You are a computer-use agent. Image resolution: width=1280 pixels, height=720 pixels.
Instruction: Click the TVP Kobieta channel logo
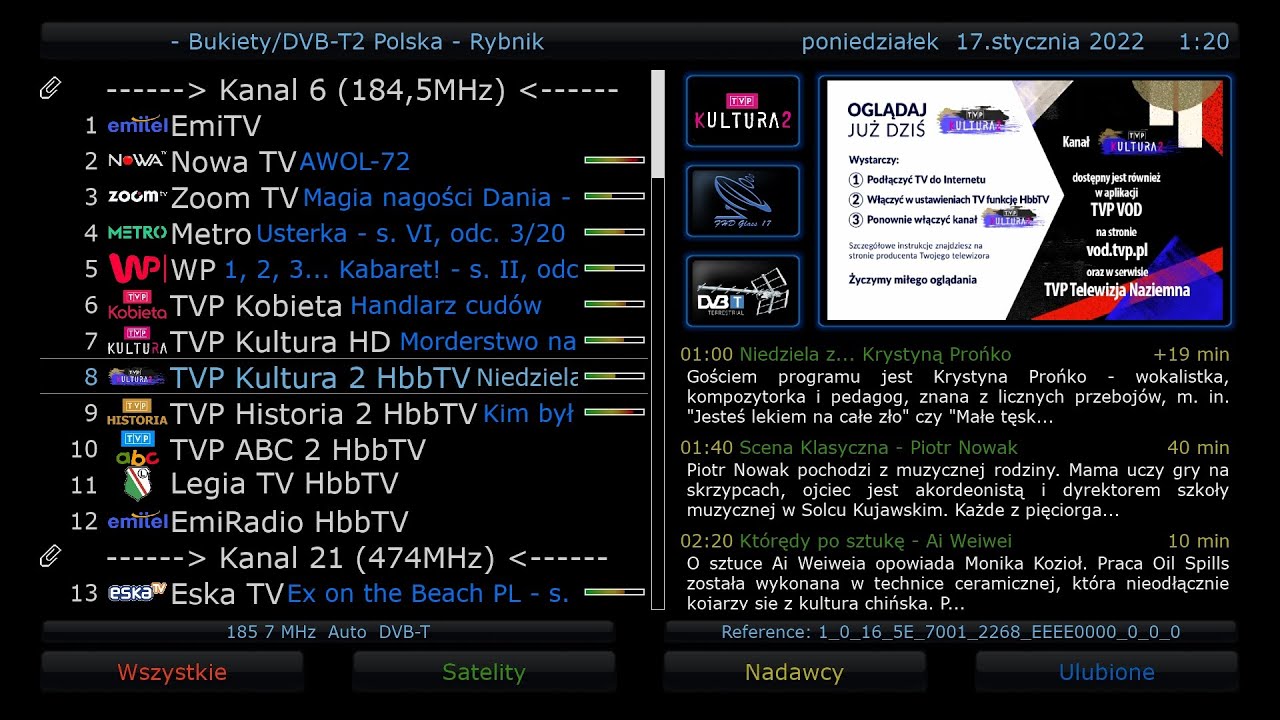137,305
